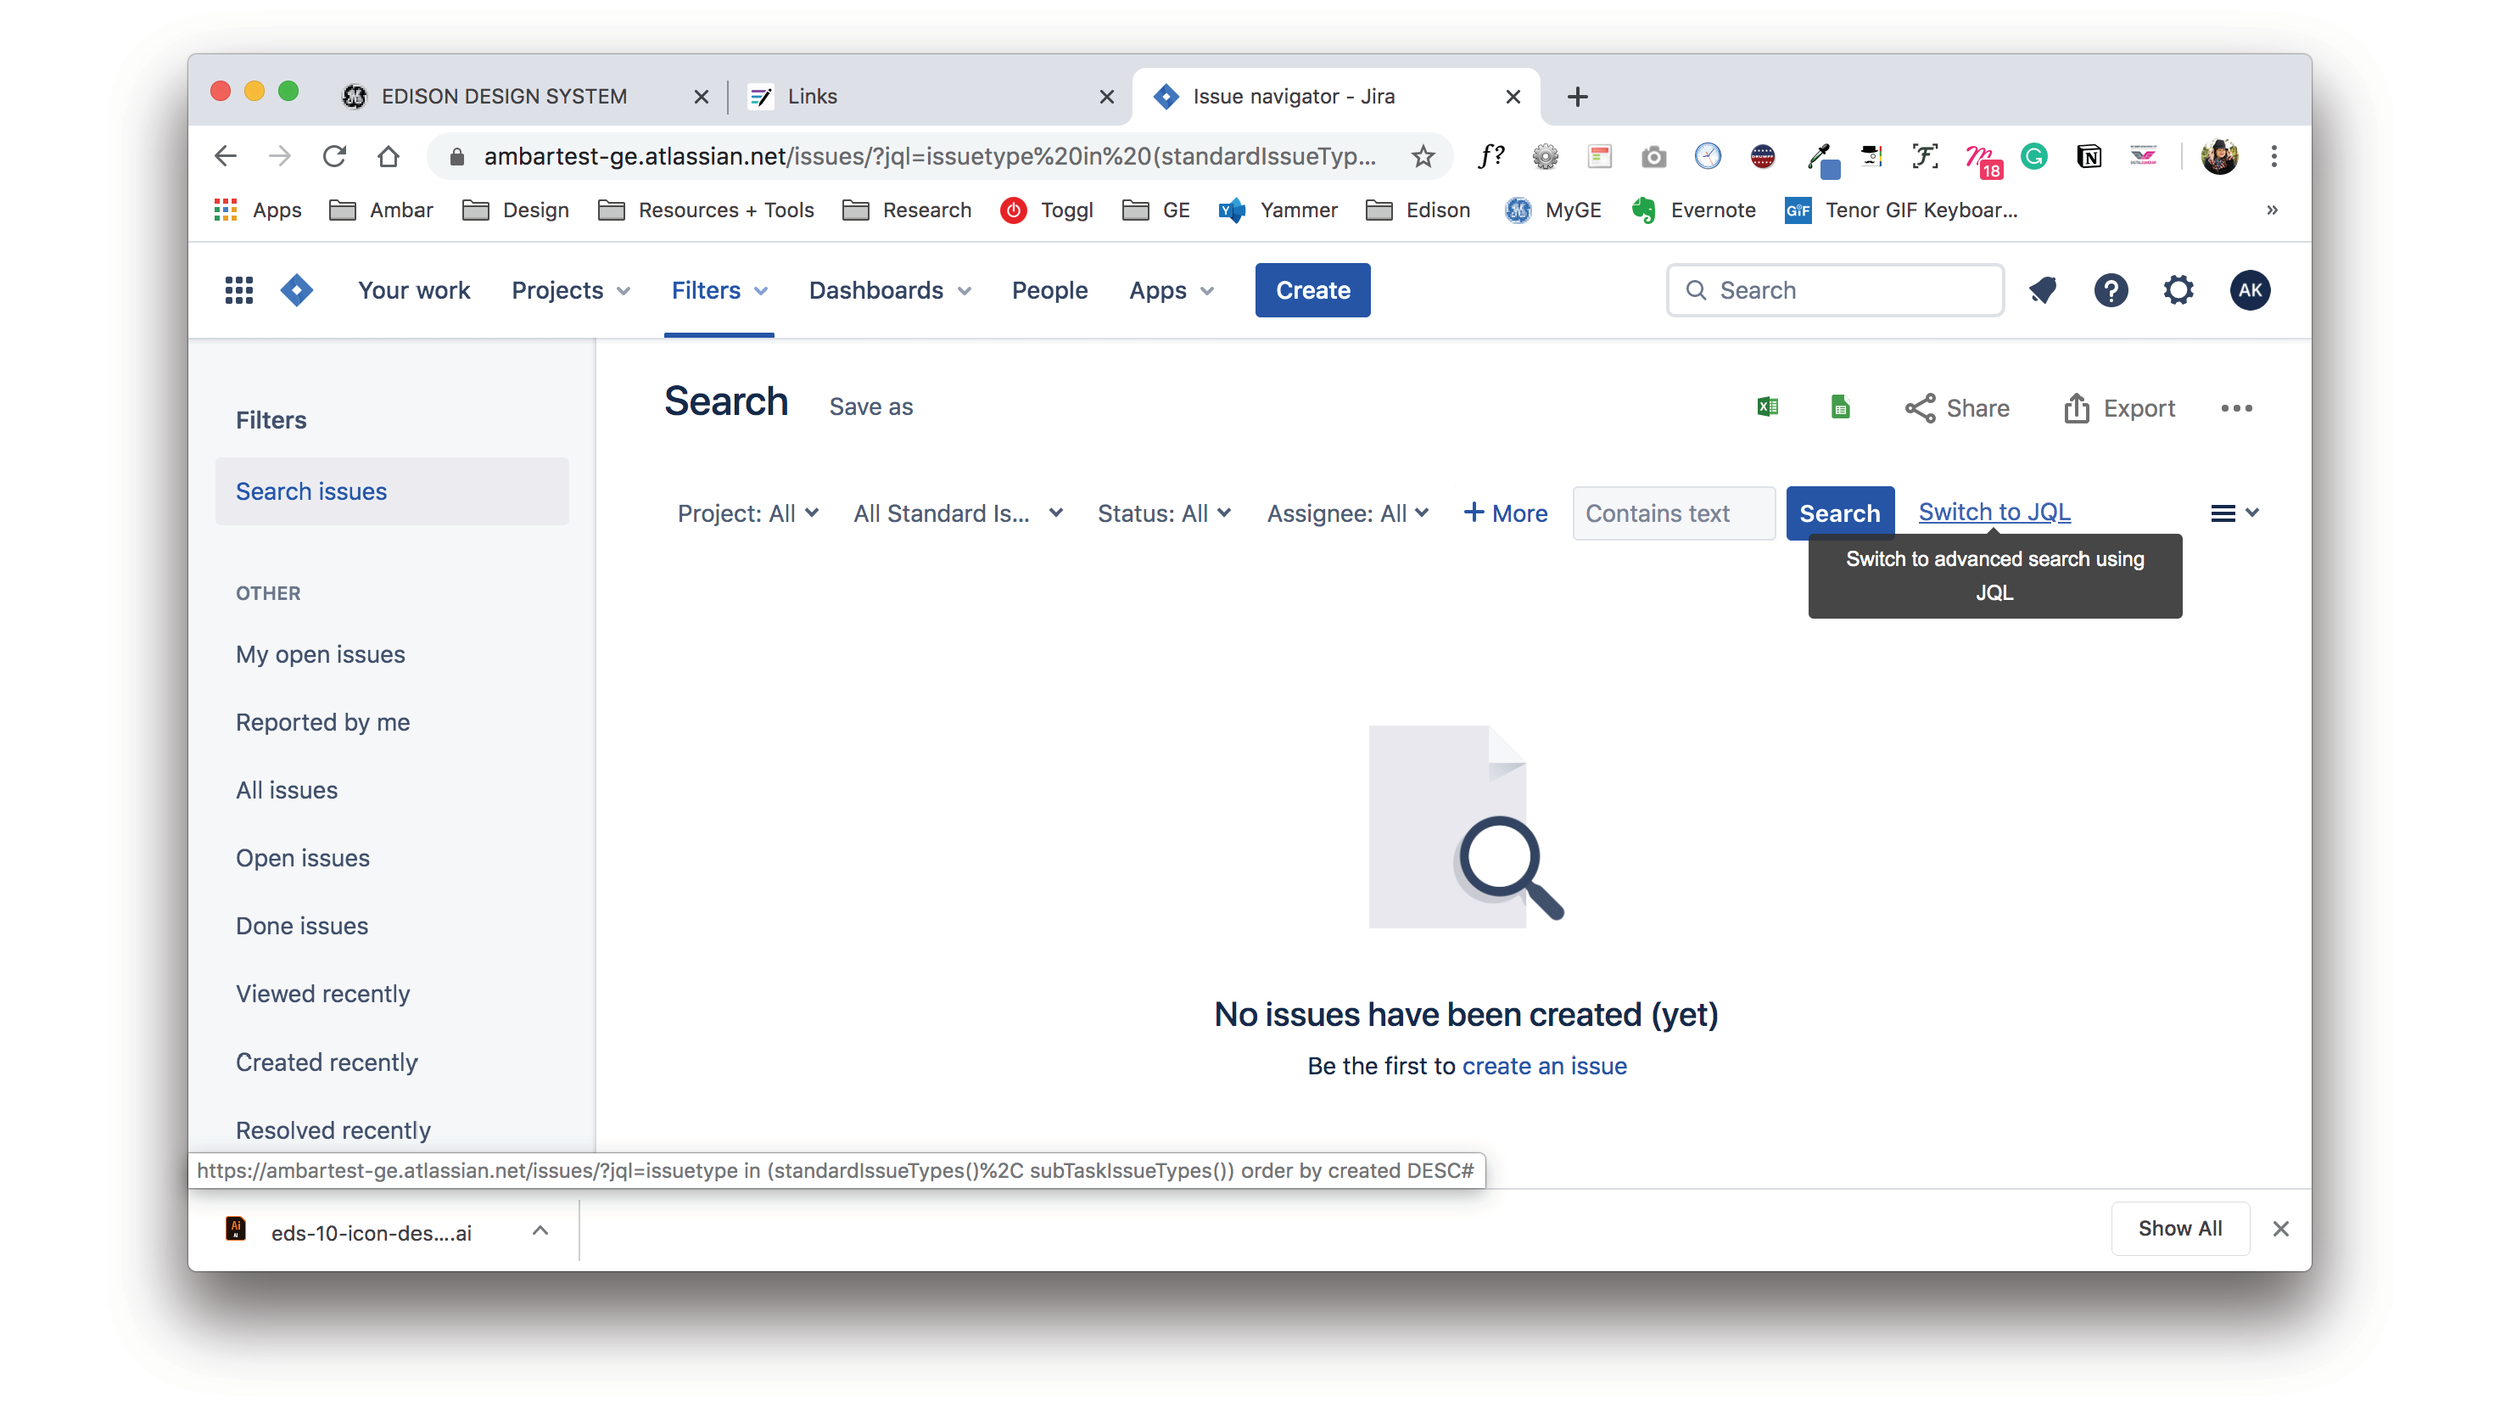Expand the Project: All dropdown
The image size is (2500, 1407).
point(748,513)
